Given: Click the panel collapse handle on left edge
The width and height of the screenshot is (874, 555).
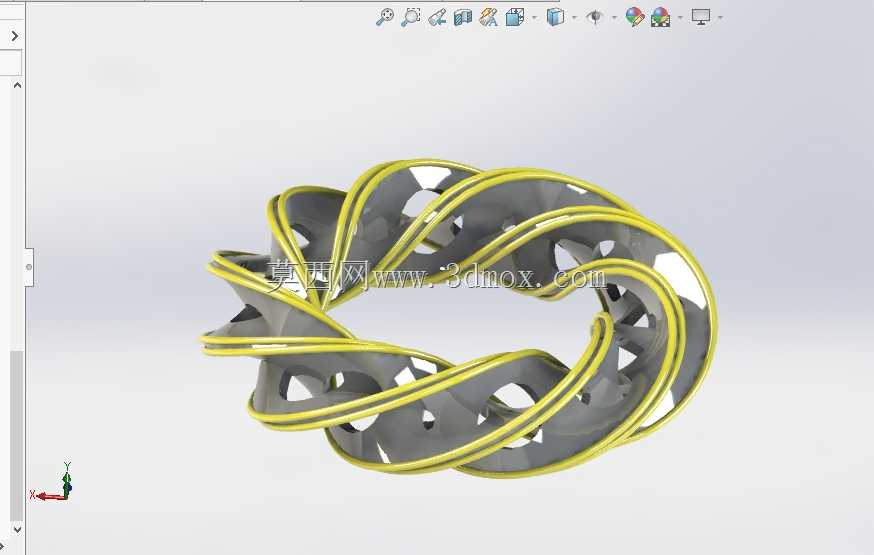Looking at the screenshot, I should [x=29, y=267].
